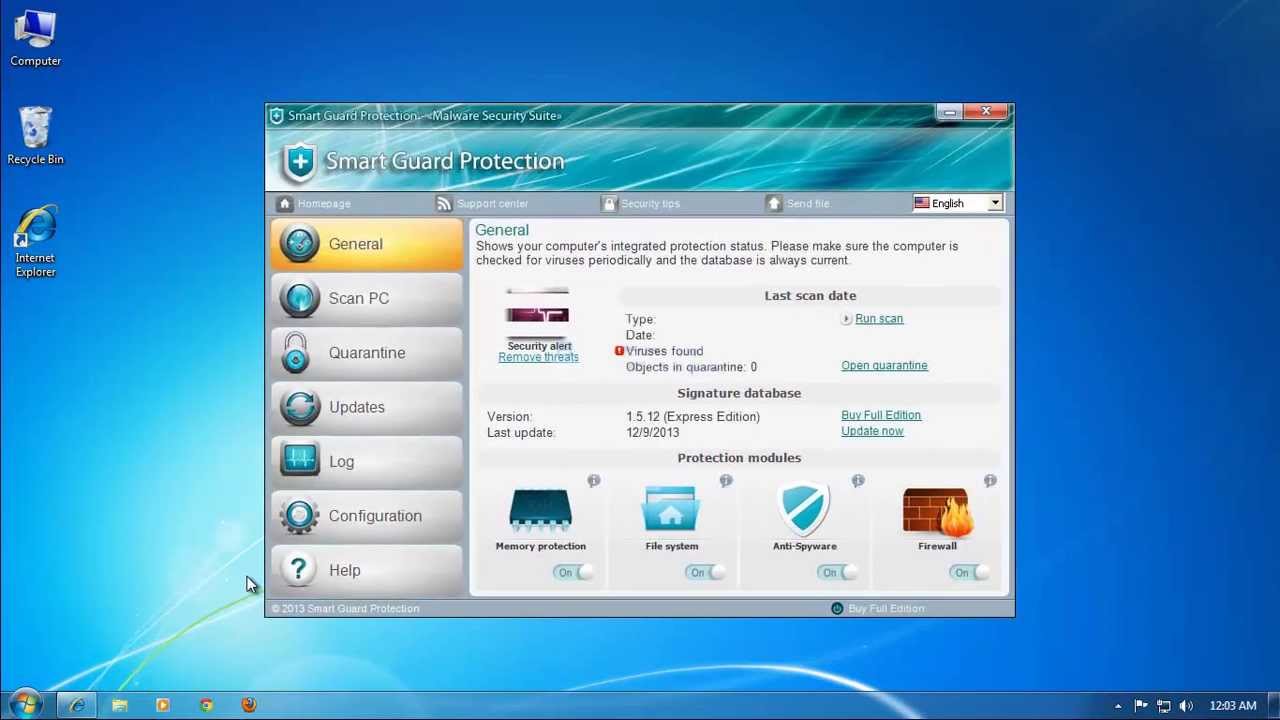The width and height of the screenshot is (1280, 720).
Task: Open Windows Media Player on taskbar
Action: coord(163,706)
